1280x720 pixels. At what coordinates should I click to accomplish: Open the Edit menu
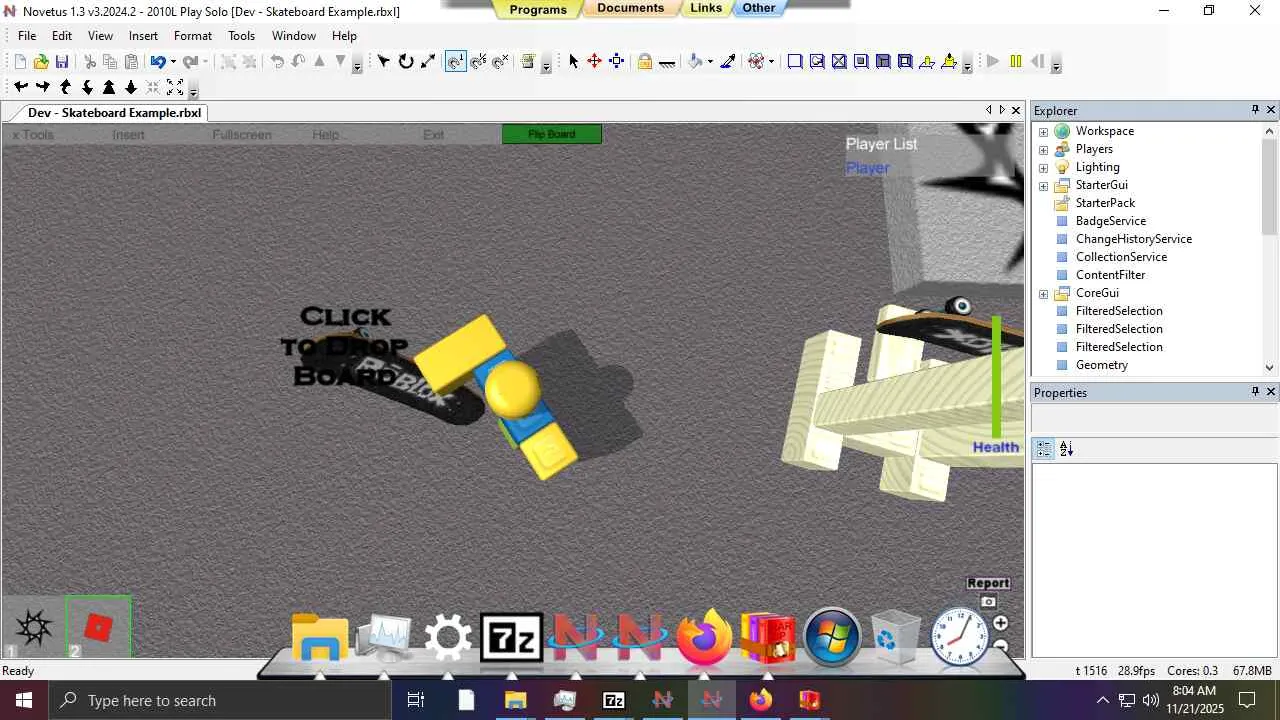[62, 35]
